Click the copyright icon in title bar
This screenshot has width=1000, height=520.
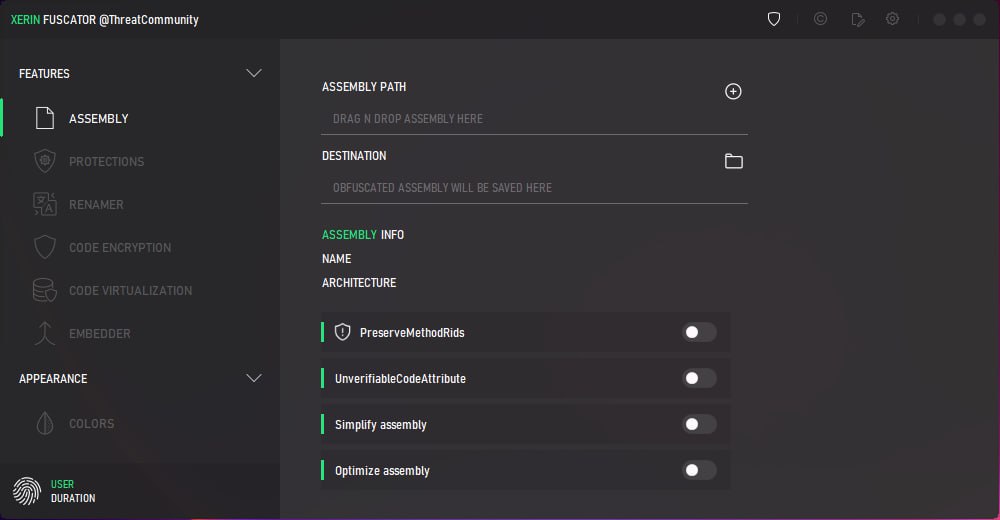(820, 19)
